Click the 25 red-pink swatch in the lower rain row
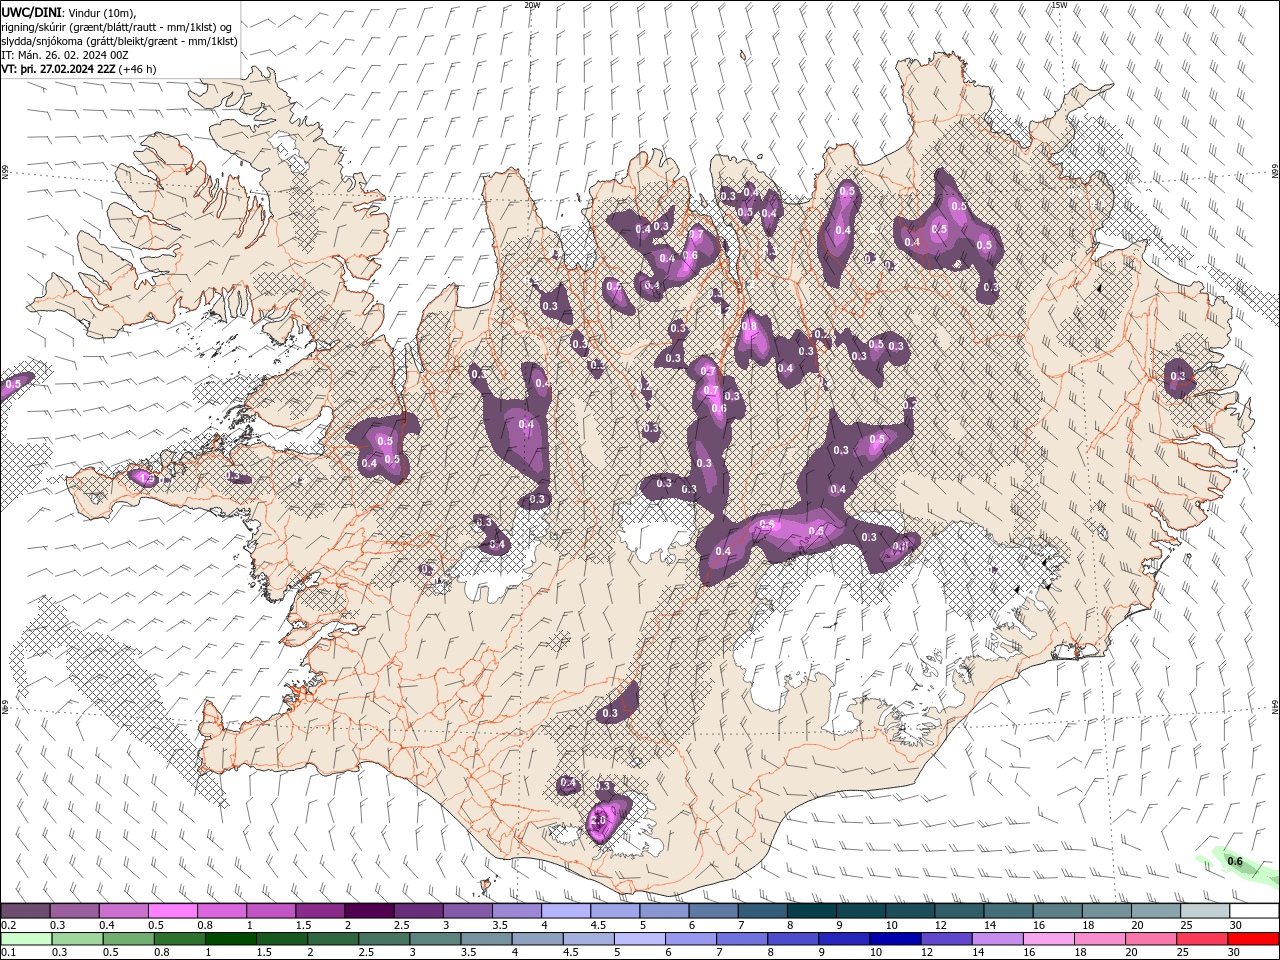1280x960 pixels. click(x=1201, y=938)
